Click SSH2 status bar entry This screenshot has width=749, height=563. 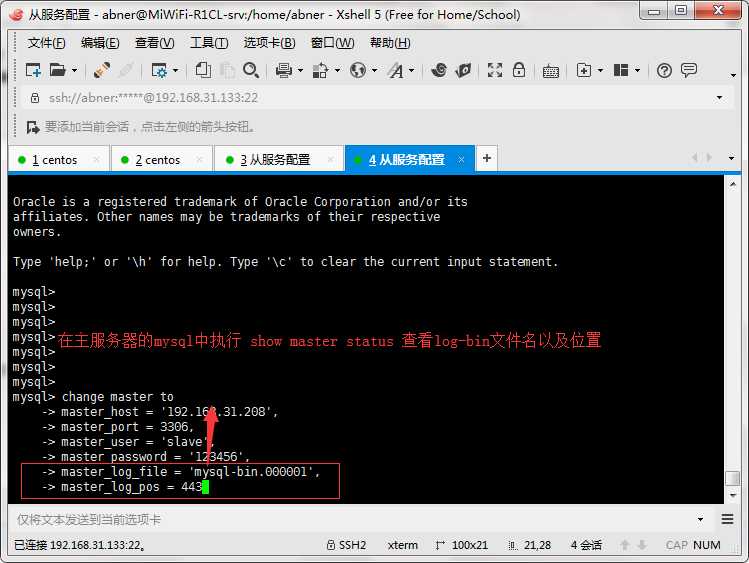(347, 545)
